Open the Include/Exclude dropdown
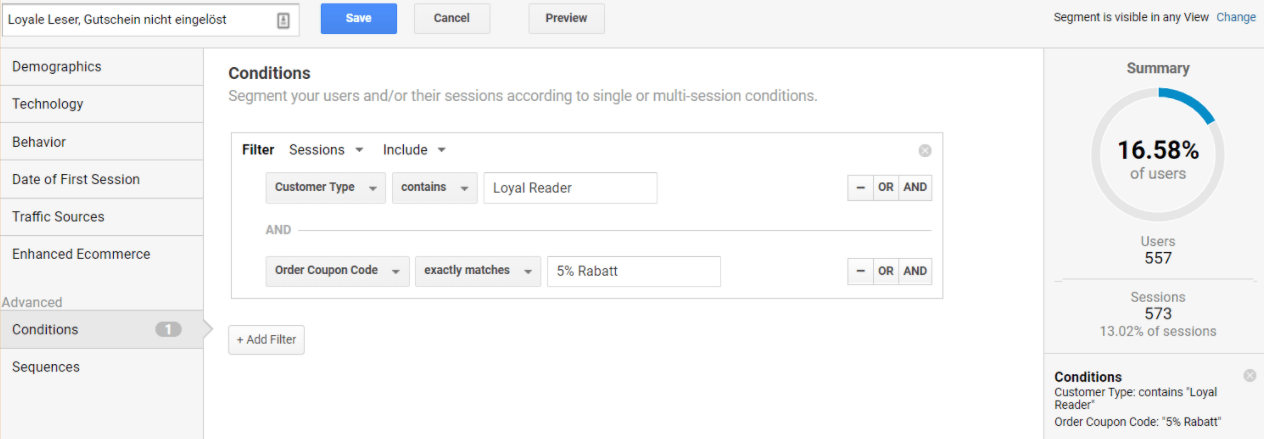Image resolution: width=1264 pixels, height=439 pixels. pyautogui.click(x=414, y=150)
